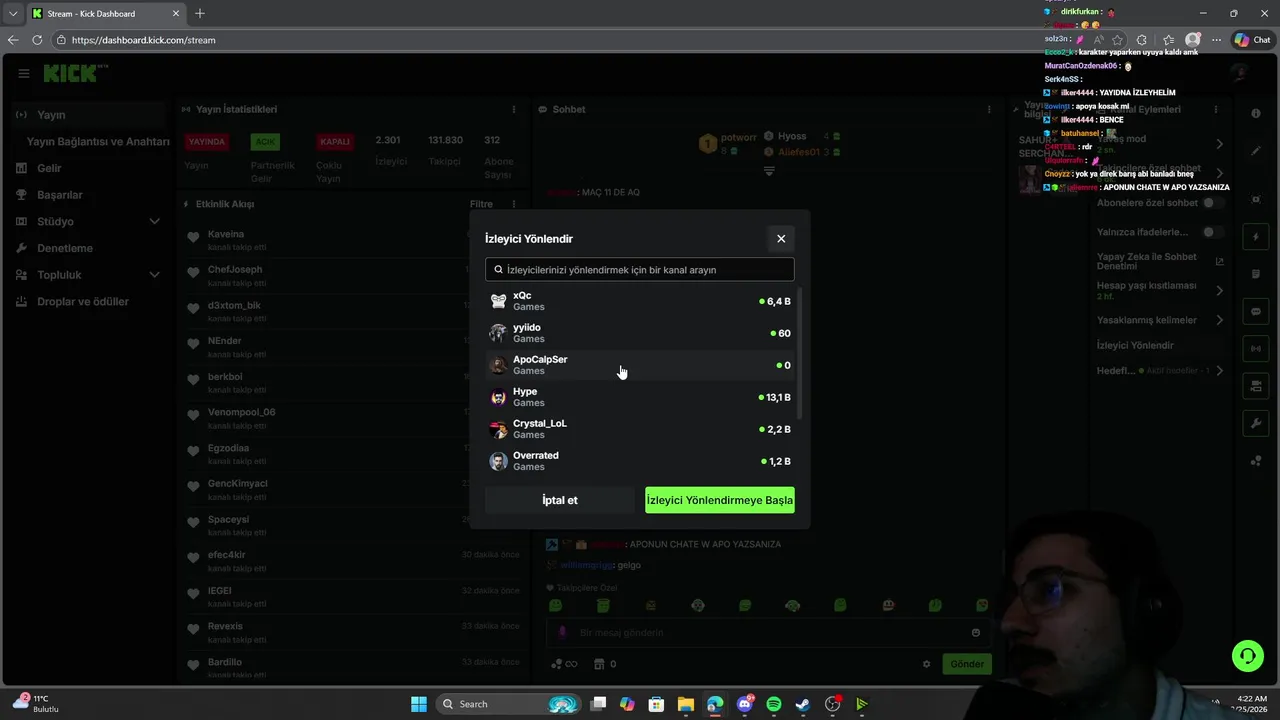
Task: Choose ApoCalpSer from the channel list
Action: click(x=640, y=365)
